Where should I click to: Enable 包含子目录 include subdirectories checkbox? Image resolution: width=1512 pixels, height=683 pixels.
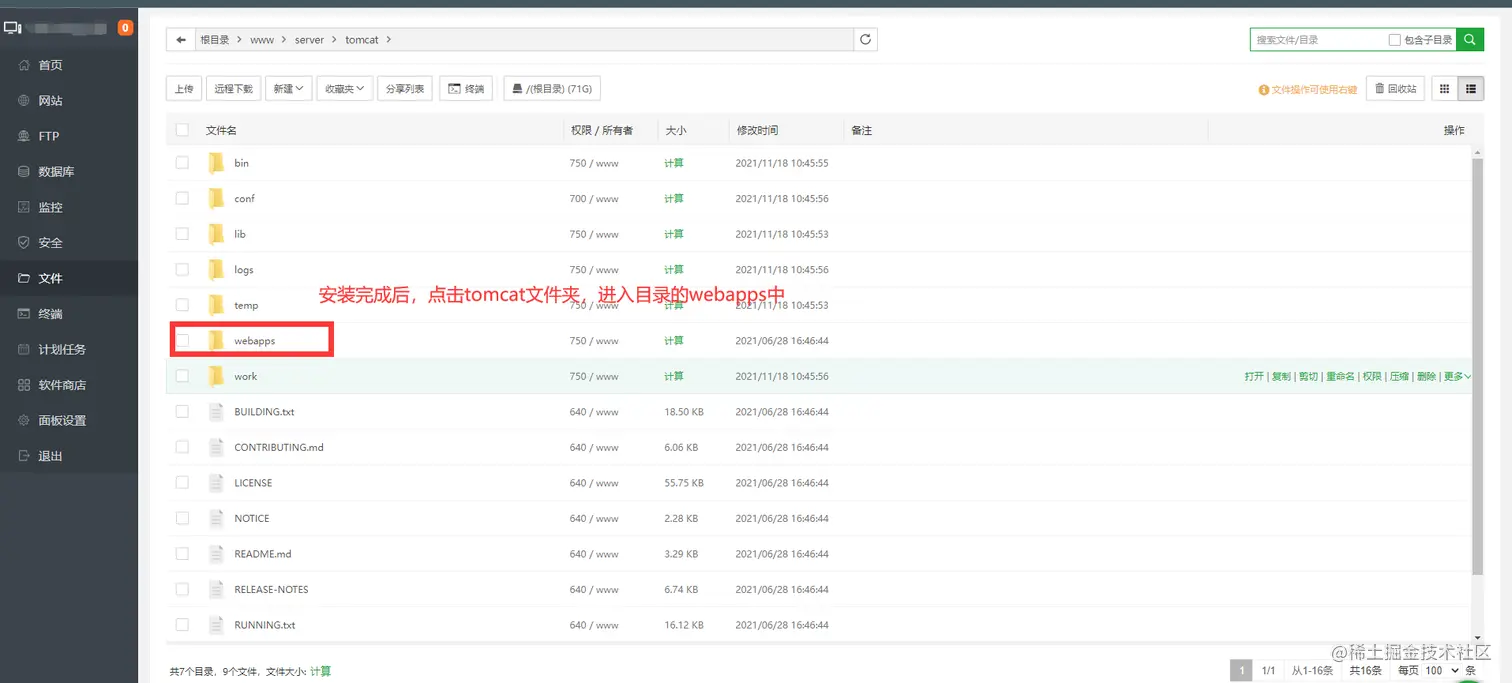(1395, 40)
